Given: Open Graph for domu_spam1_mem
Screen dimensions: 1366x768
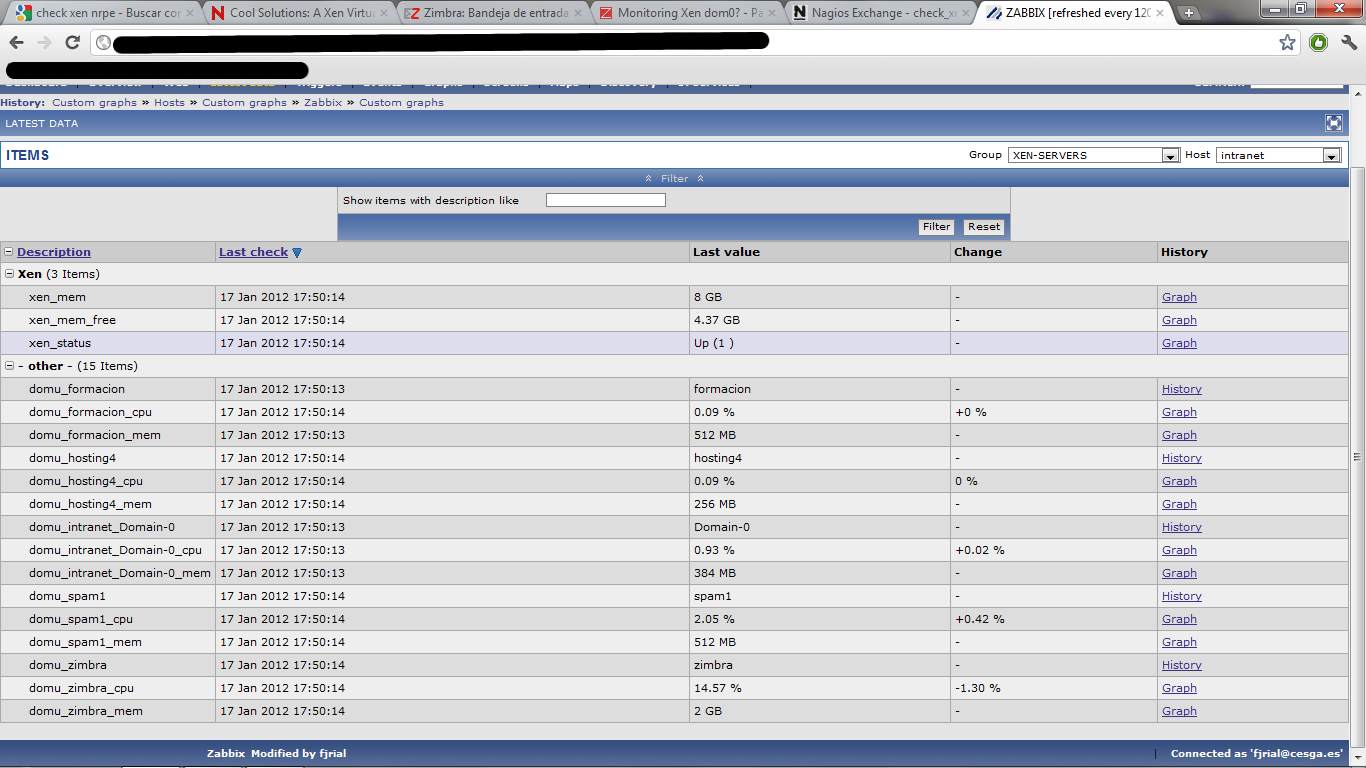Looking at the screenshot, I should pos(1179,642).
